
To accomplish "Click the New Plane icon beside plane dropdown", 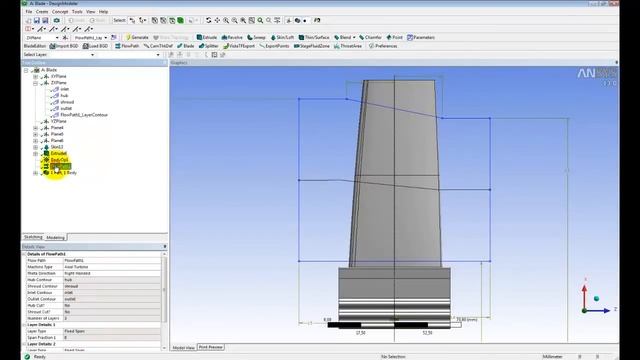I will click(65, 38).
